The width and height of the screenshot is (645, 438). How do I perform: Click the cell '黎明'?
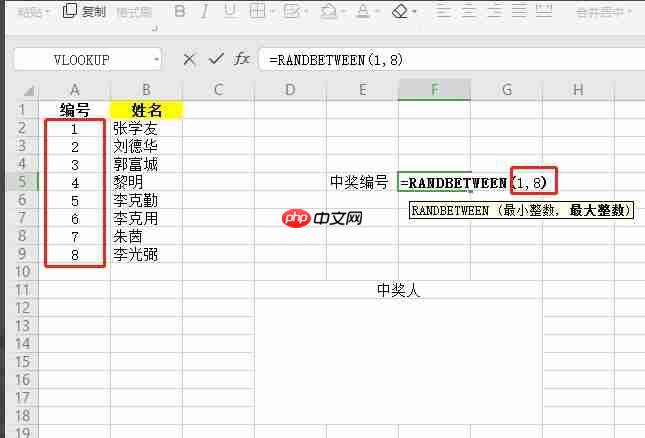point(146,182)
